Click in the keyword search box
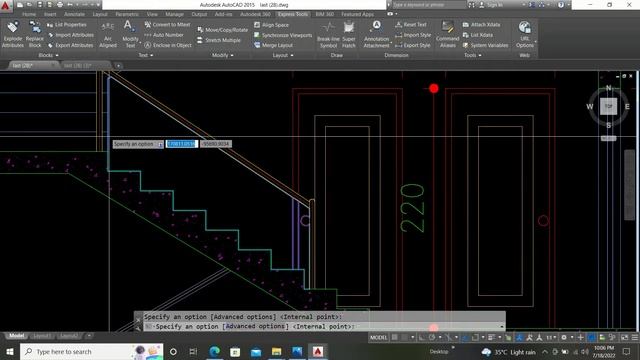This screenshot has height=360, width=640. pos(429,5)
